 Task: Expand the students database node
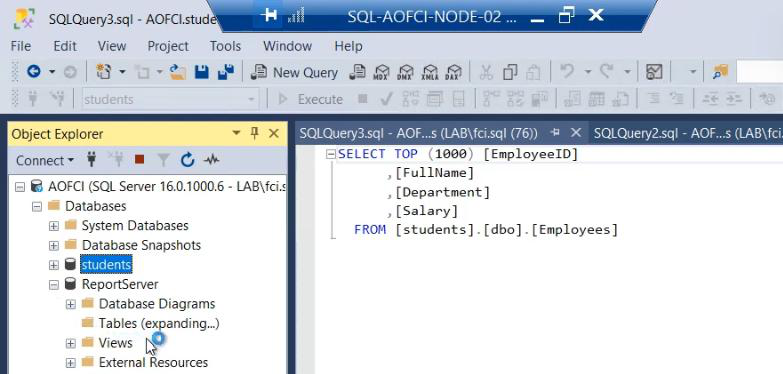(x=54, y=265)
